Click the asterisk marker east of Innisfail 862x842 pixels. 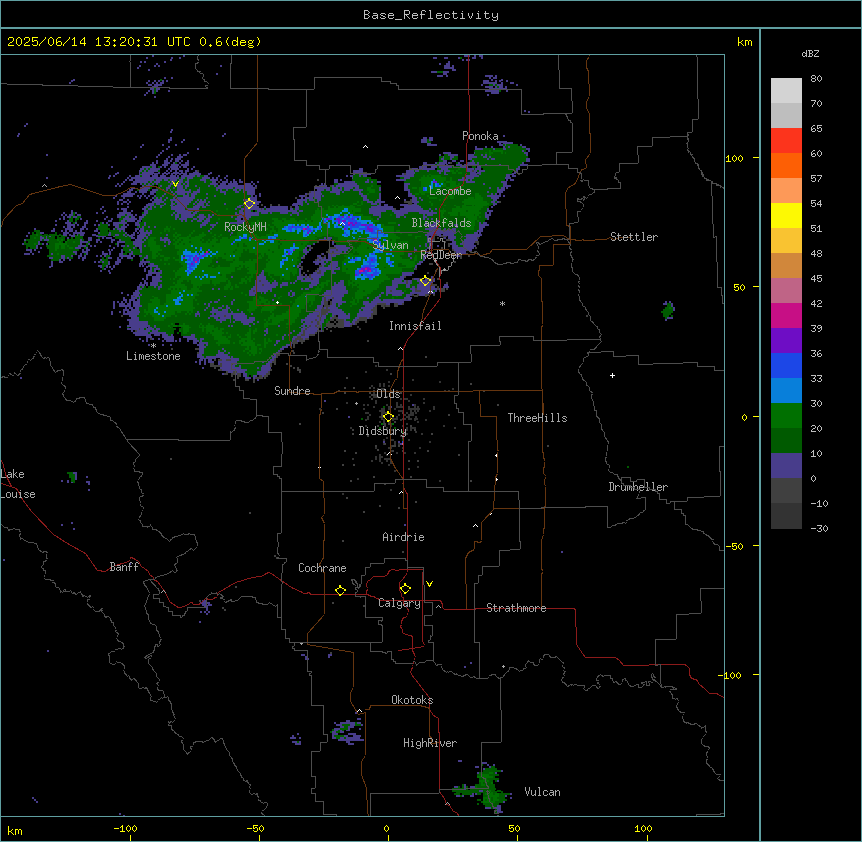[x=502, y=304]
